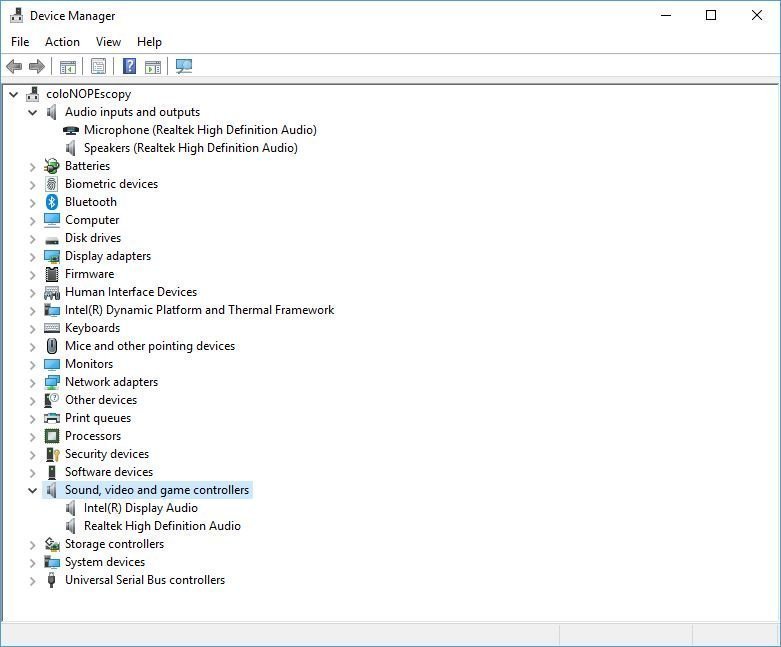The width and height of the screenshot is (781, 647).
Task: Click the blue Help question-mark icon
Action: 130,66
